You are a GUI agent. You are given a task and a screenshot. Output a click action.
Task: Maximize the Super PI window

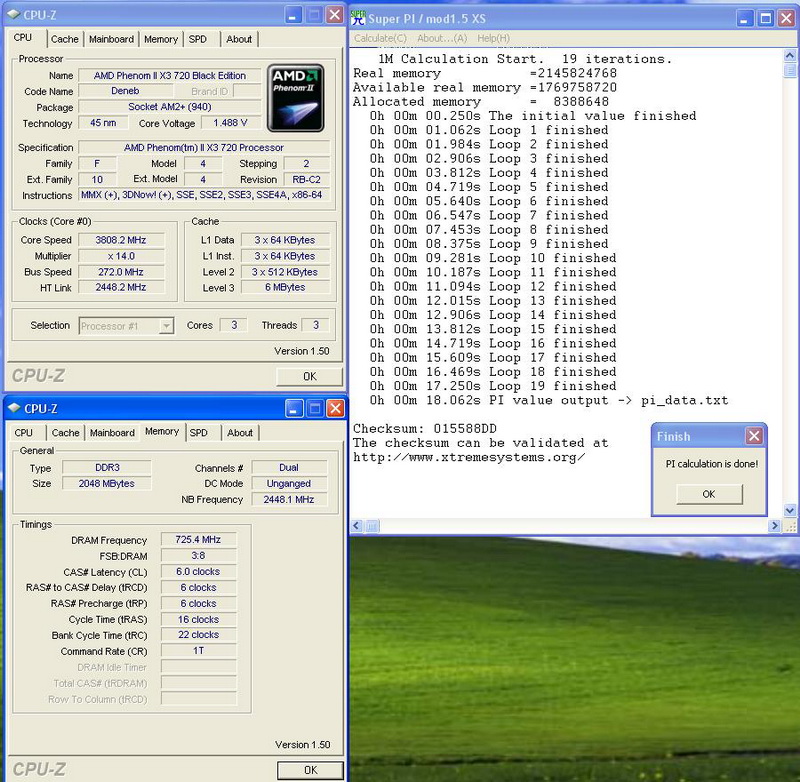coord(765,19)
